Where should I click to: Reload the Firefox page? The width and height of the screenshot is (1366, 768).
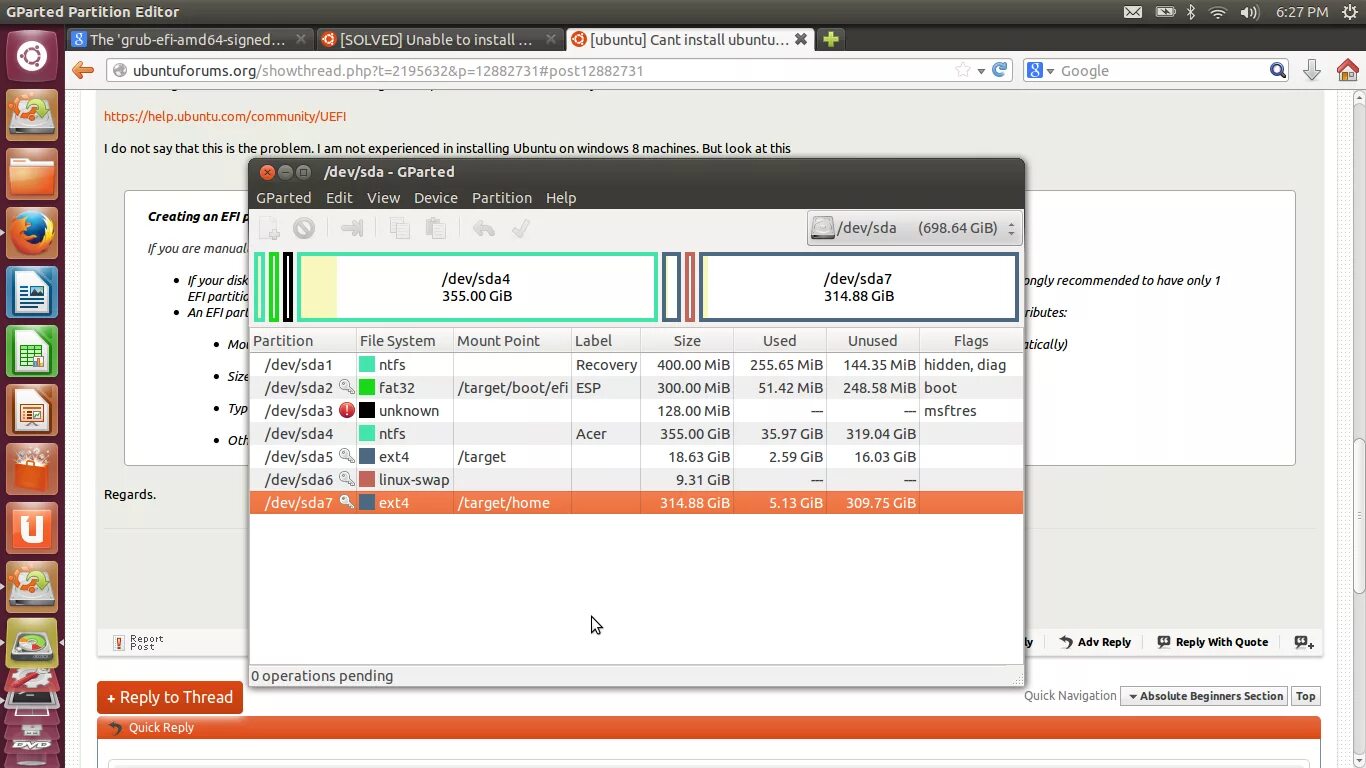tap(999, 70)
